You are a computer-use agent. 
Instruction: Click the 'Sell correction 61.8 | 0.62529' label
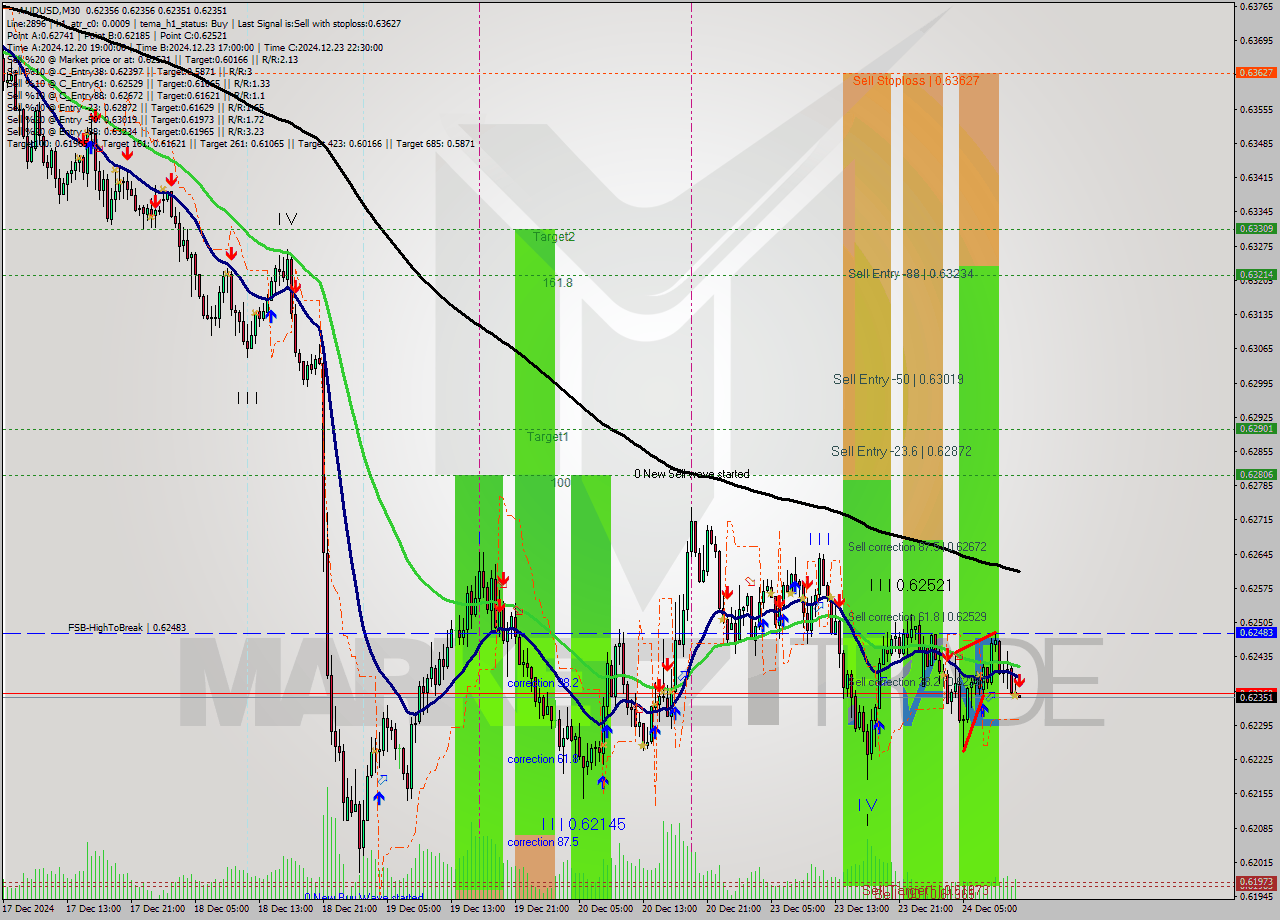click(x=917, y=617)
